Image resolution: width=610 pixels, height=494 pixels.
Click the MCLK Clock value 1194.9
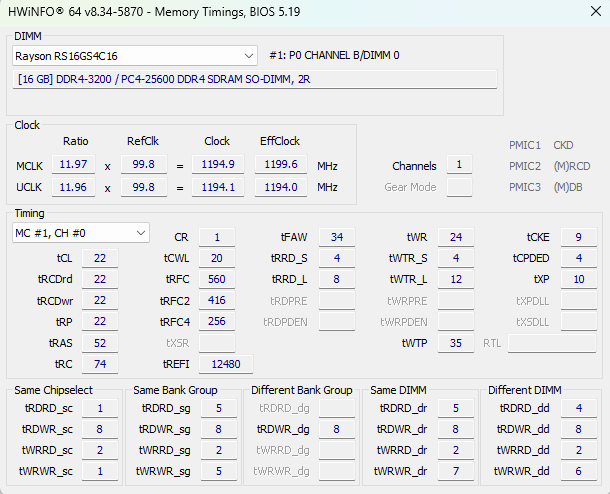218,165
